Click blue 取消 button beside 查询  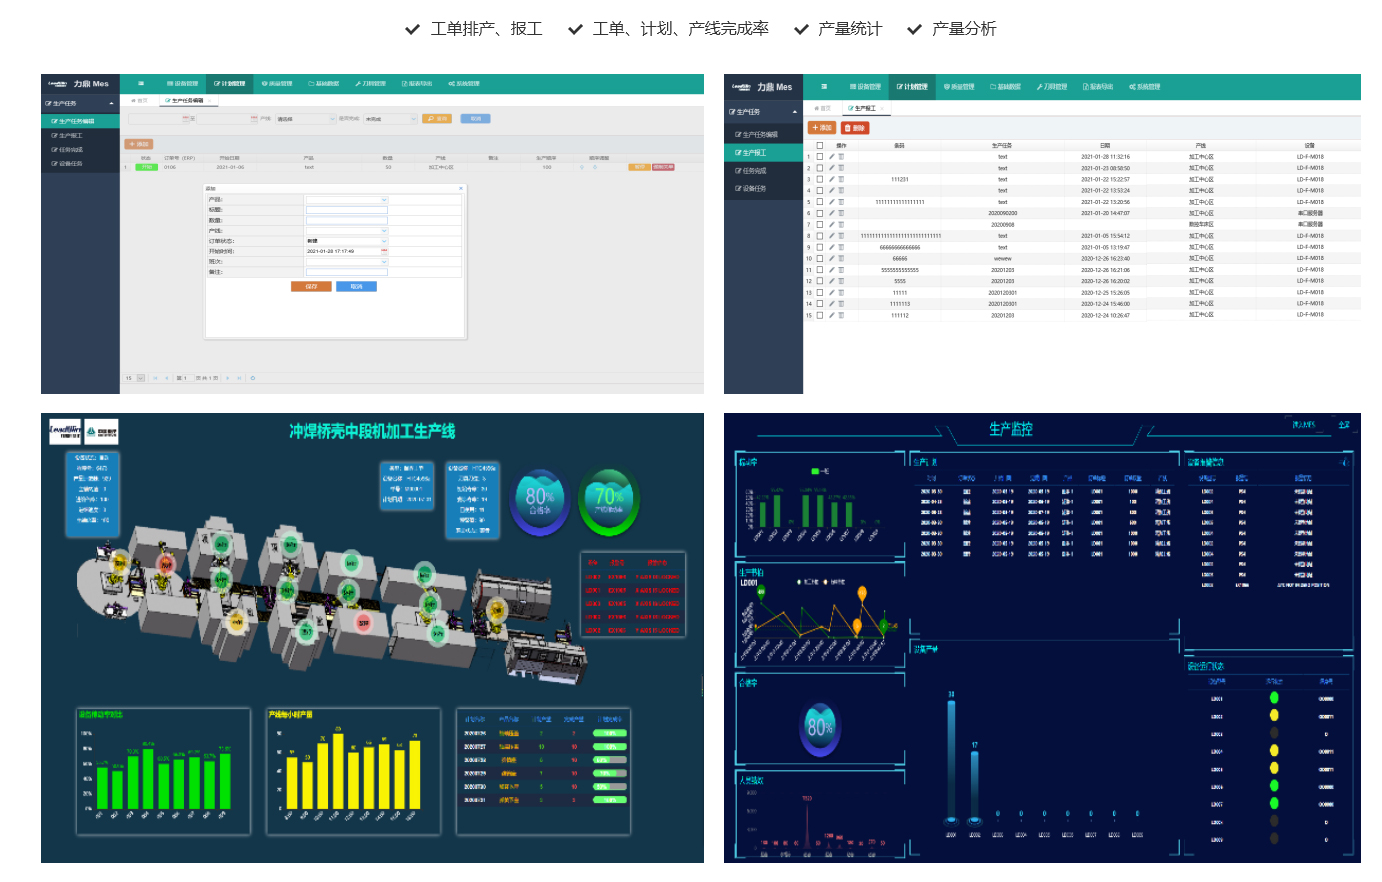(x=475, y=119)
